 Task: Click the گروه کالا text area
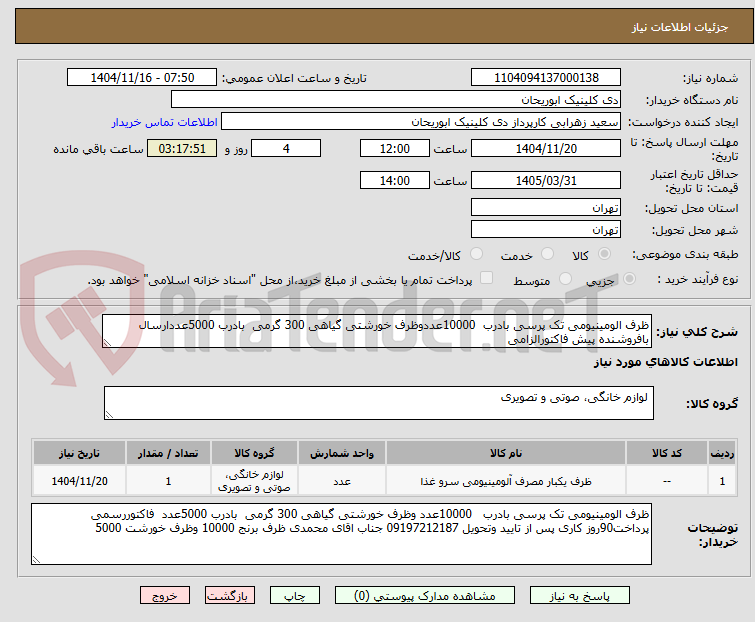tap(378, 403)
